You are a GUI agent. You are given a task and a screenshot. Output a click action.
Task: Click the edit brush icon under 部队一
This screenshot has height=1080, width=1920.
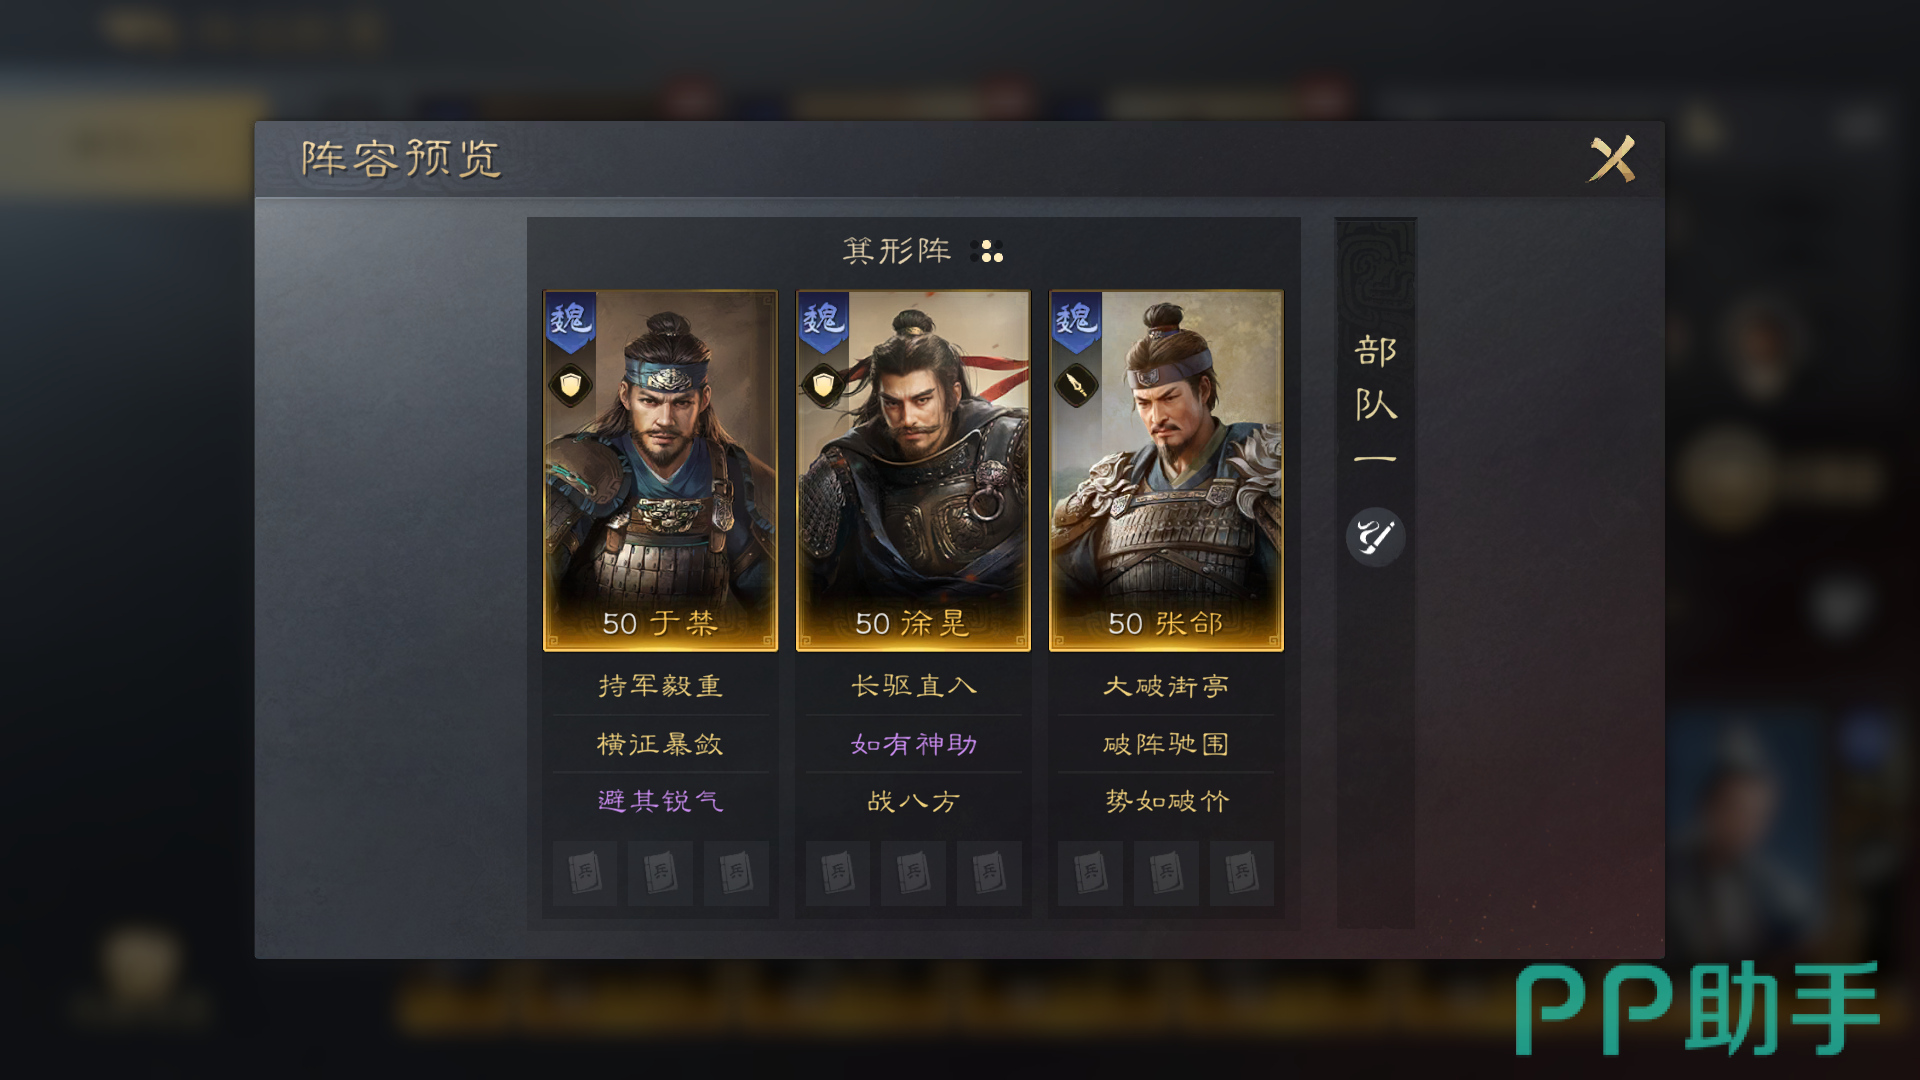click(1376, 537)
